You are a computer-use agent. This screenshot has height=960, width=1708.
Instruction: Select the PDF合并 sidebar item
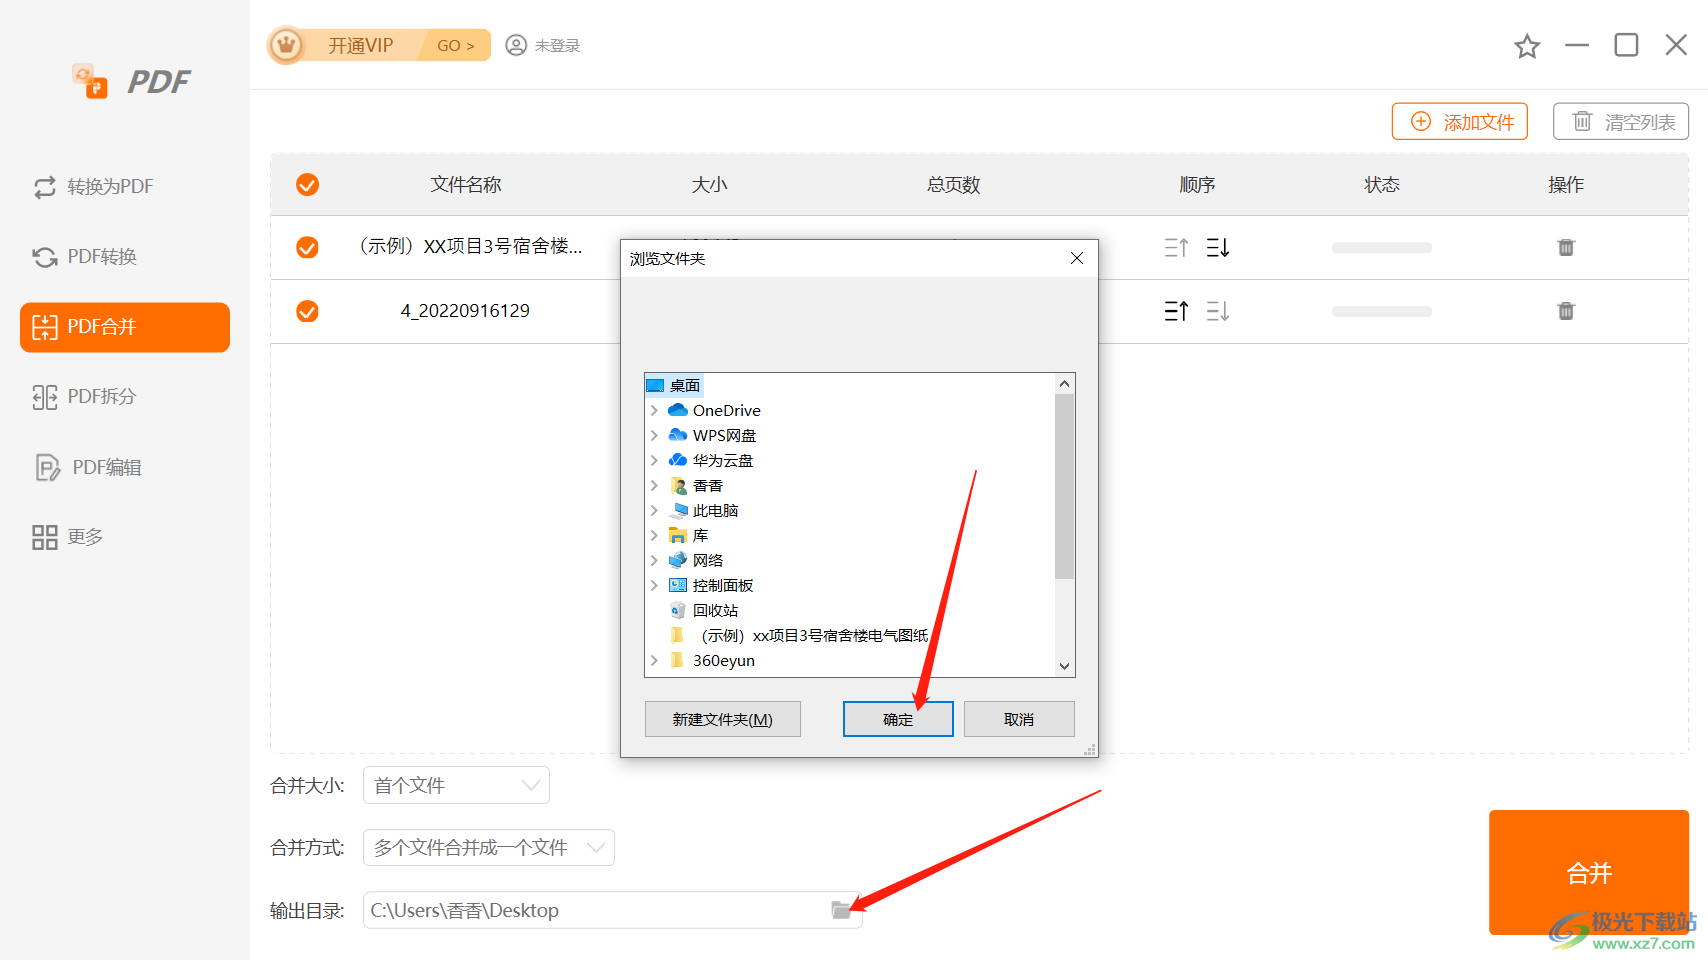(125, 327)
